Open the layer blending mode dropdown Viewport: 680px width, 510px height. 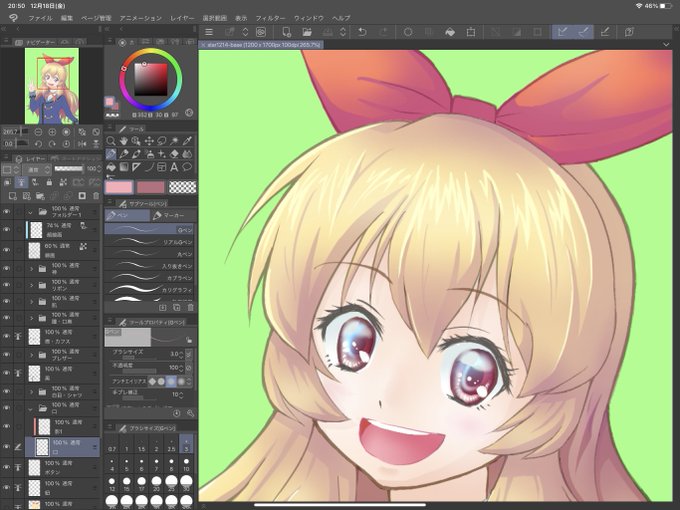click(x=37, y=170)
